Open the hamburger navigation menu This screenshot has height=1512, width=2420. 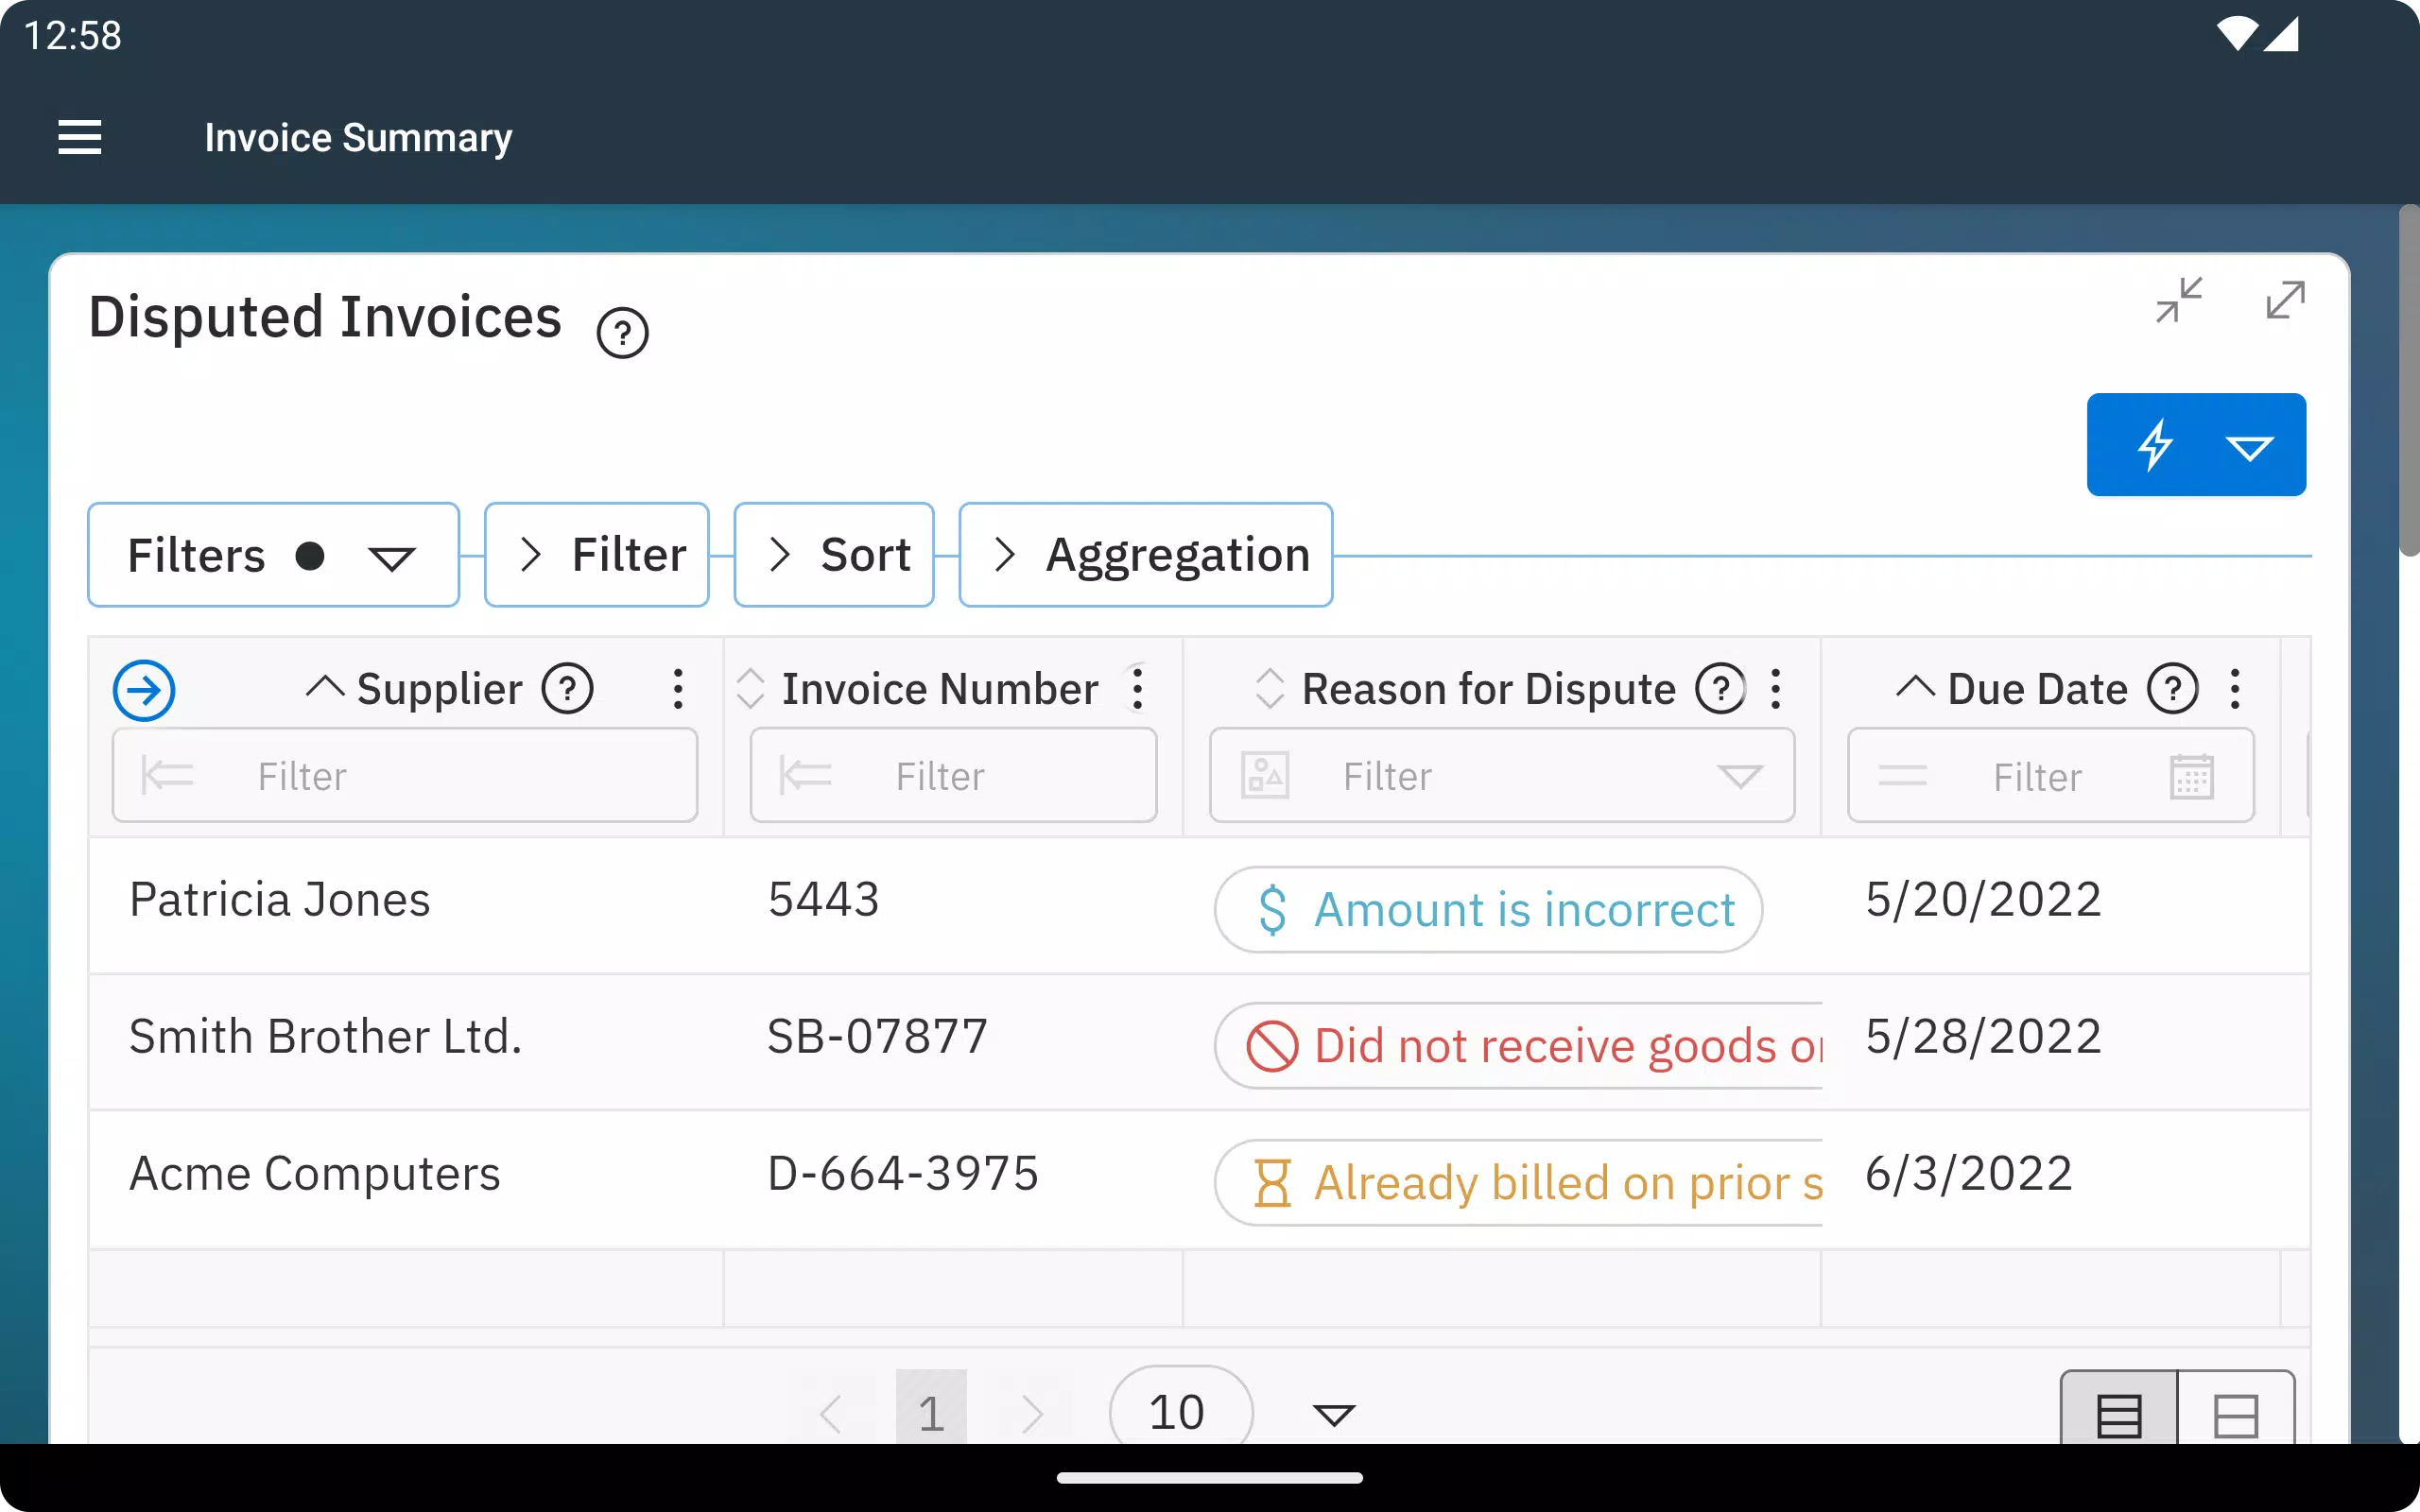pos(80,137)
